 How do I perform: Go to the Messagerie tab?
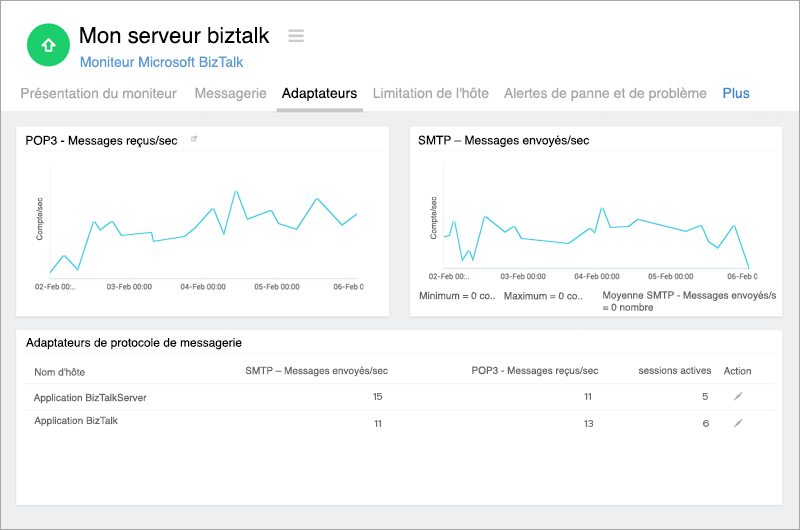[x=230, y=93]
